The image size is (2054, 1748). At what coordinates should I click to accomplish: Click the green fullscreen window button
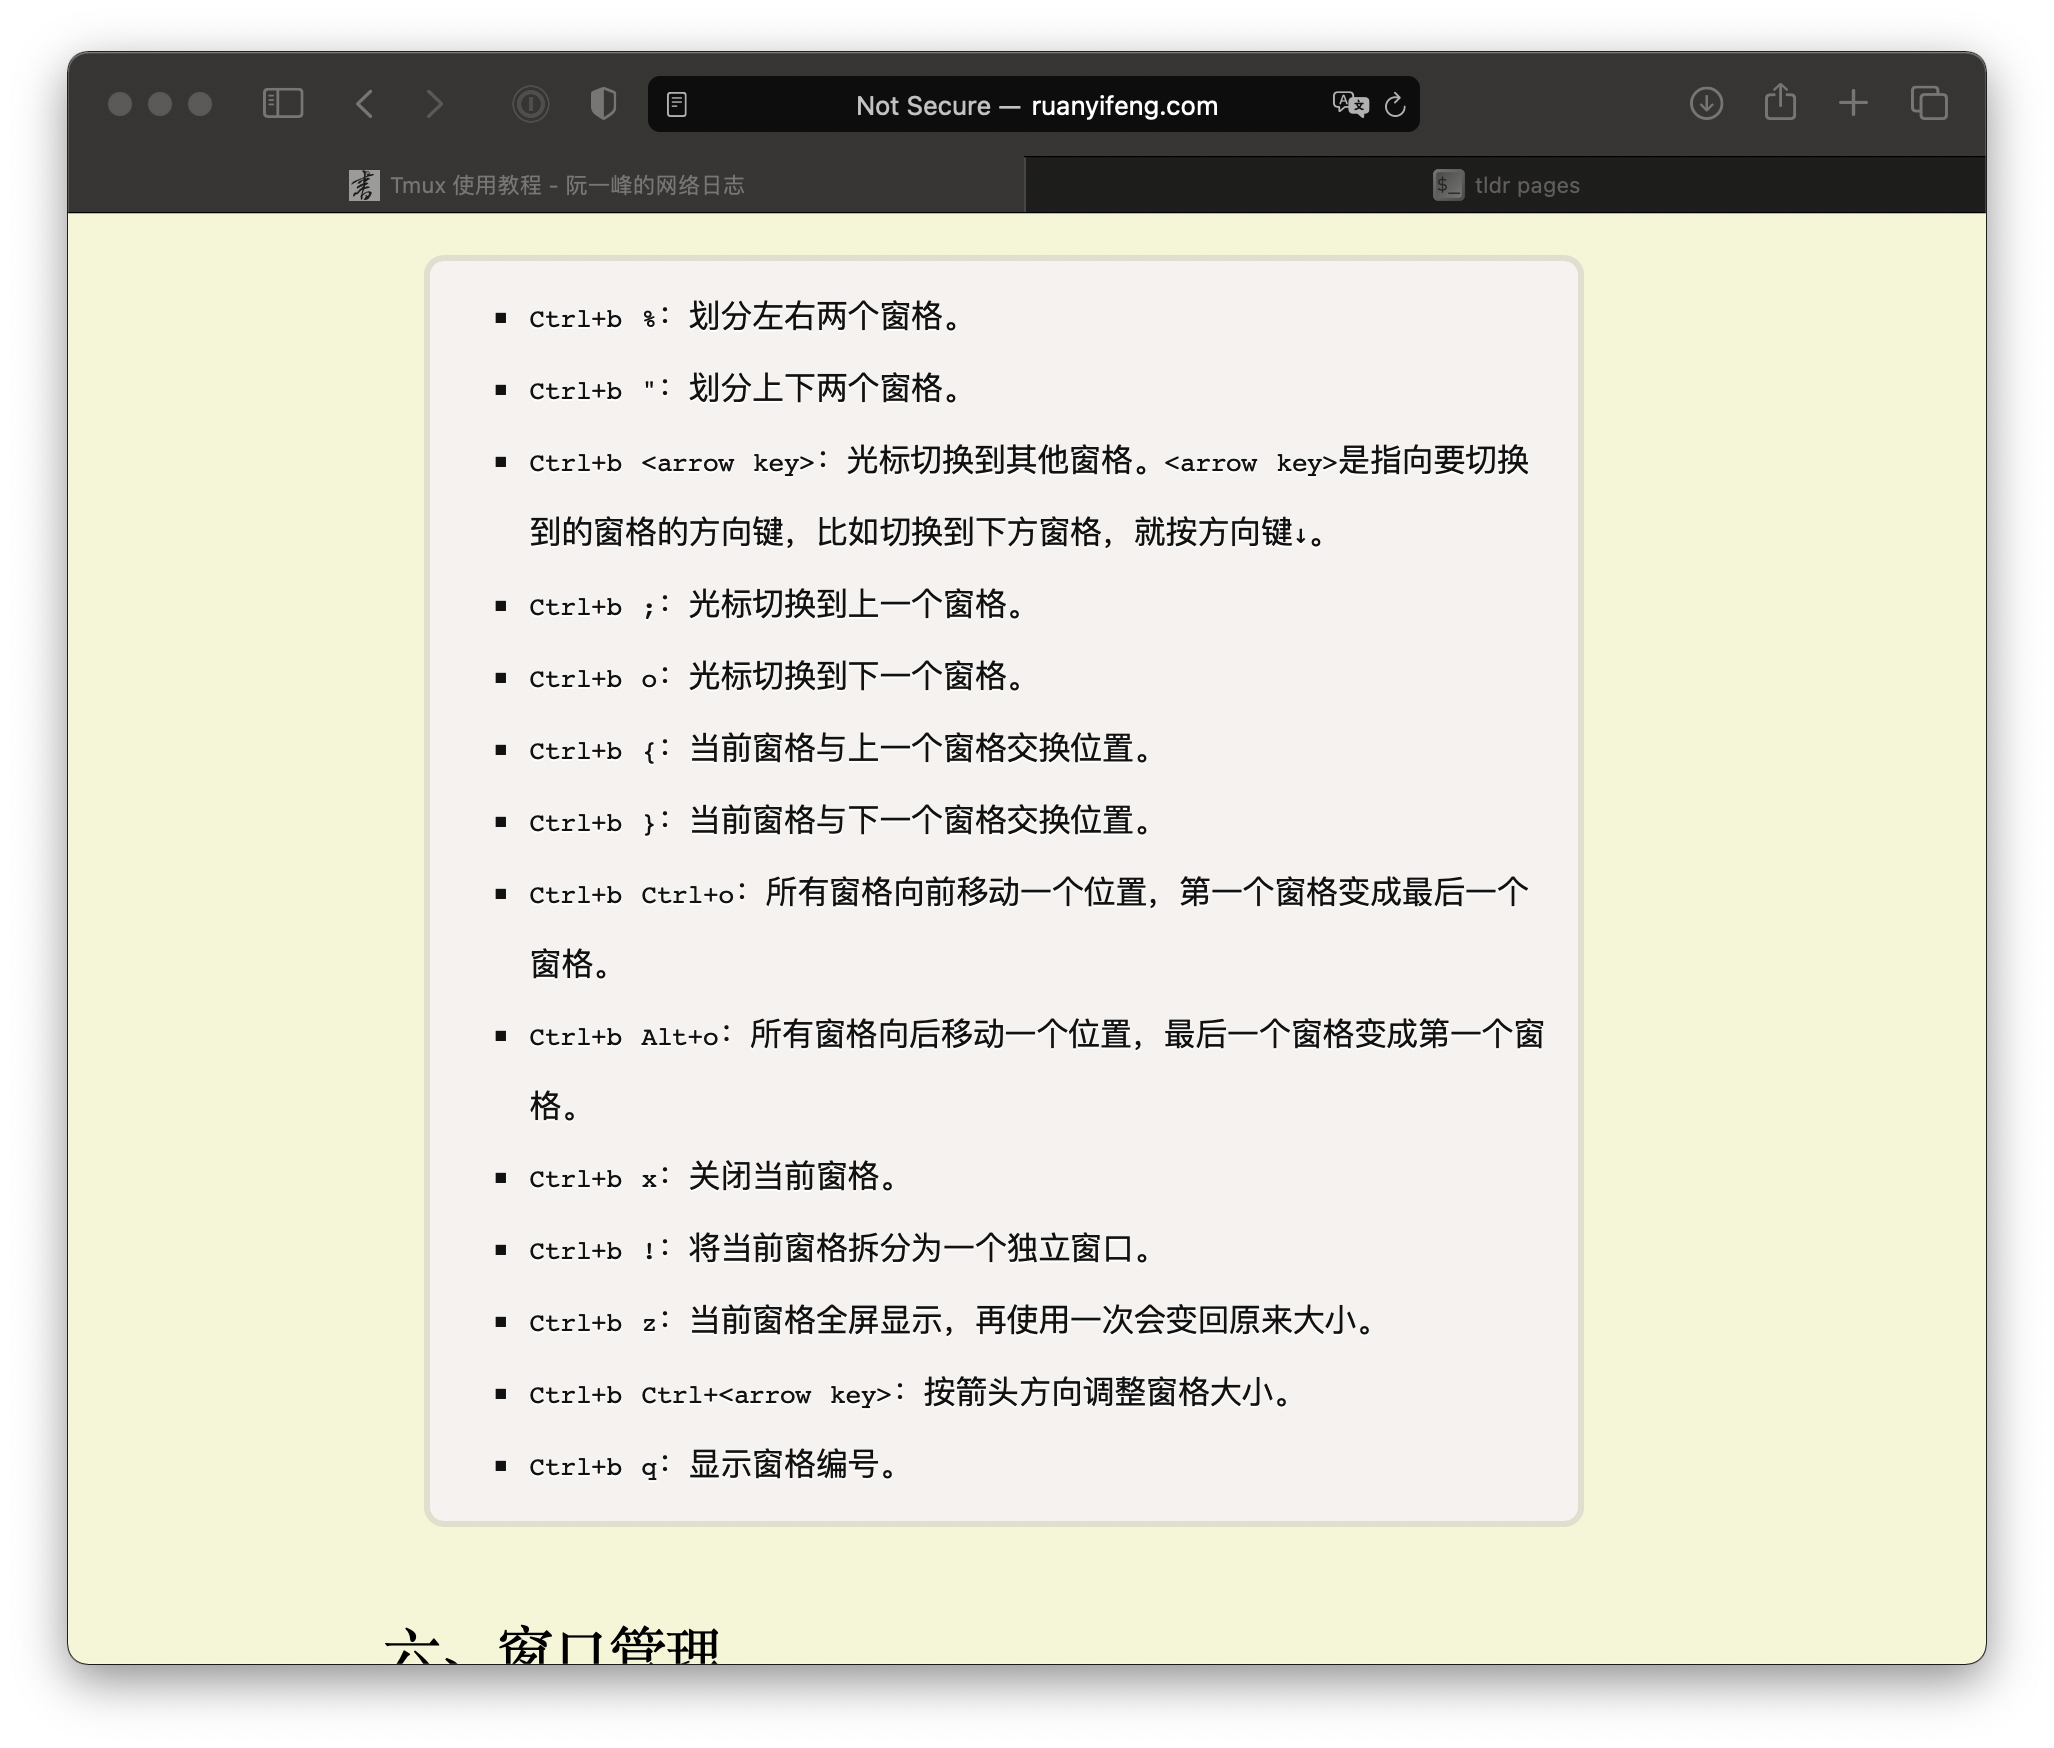[200, 104]
